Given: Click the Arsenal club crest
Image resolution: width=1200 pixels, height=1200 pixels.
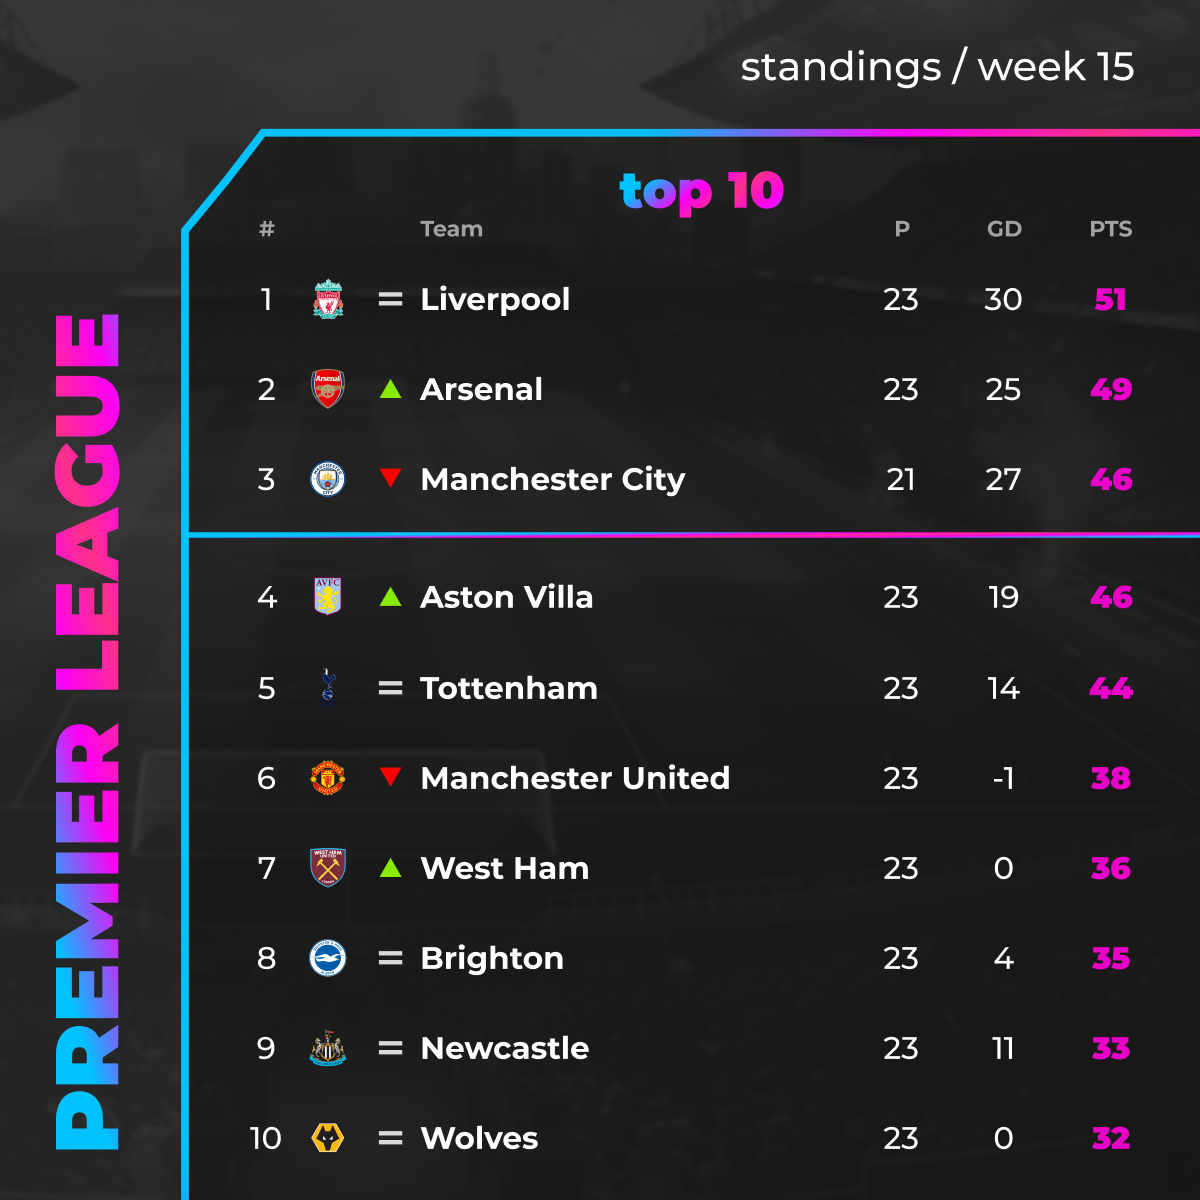Looking at the screenshot, I should click(328, 389).
